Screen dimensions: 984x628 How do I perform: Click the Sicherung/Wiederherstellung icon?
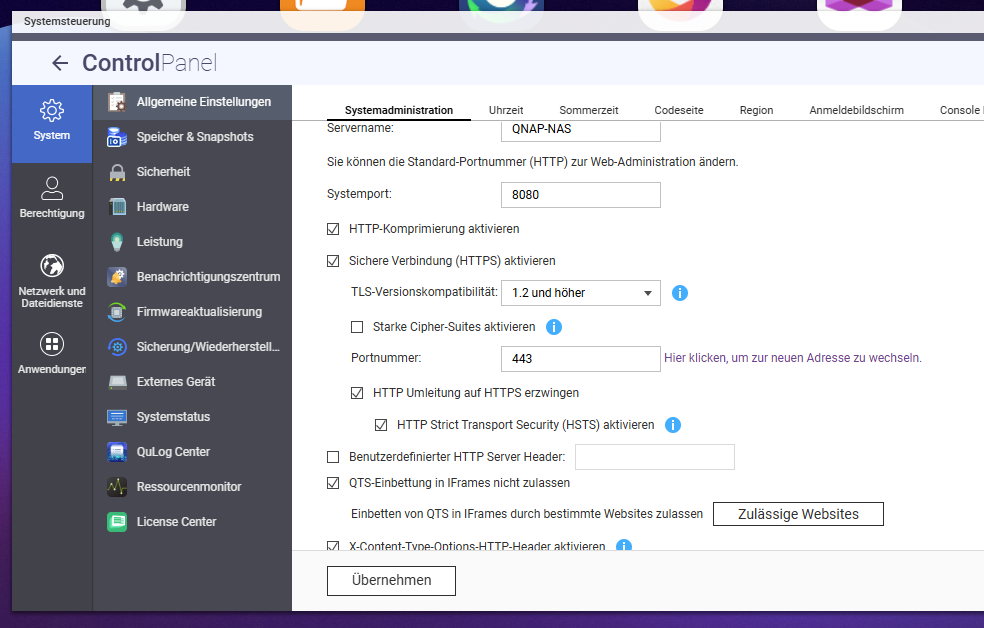[117, 347]
